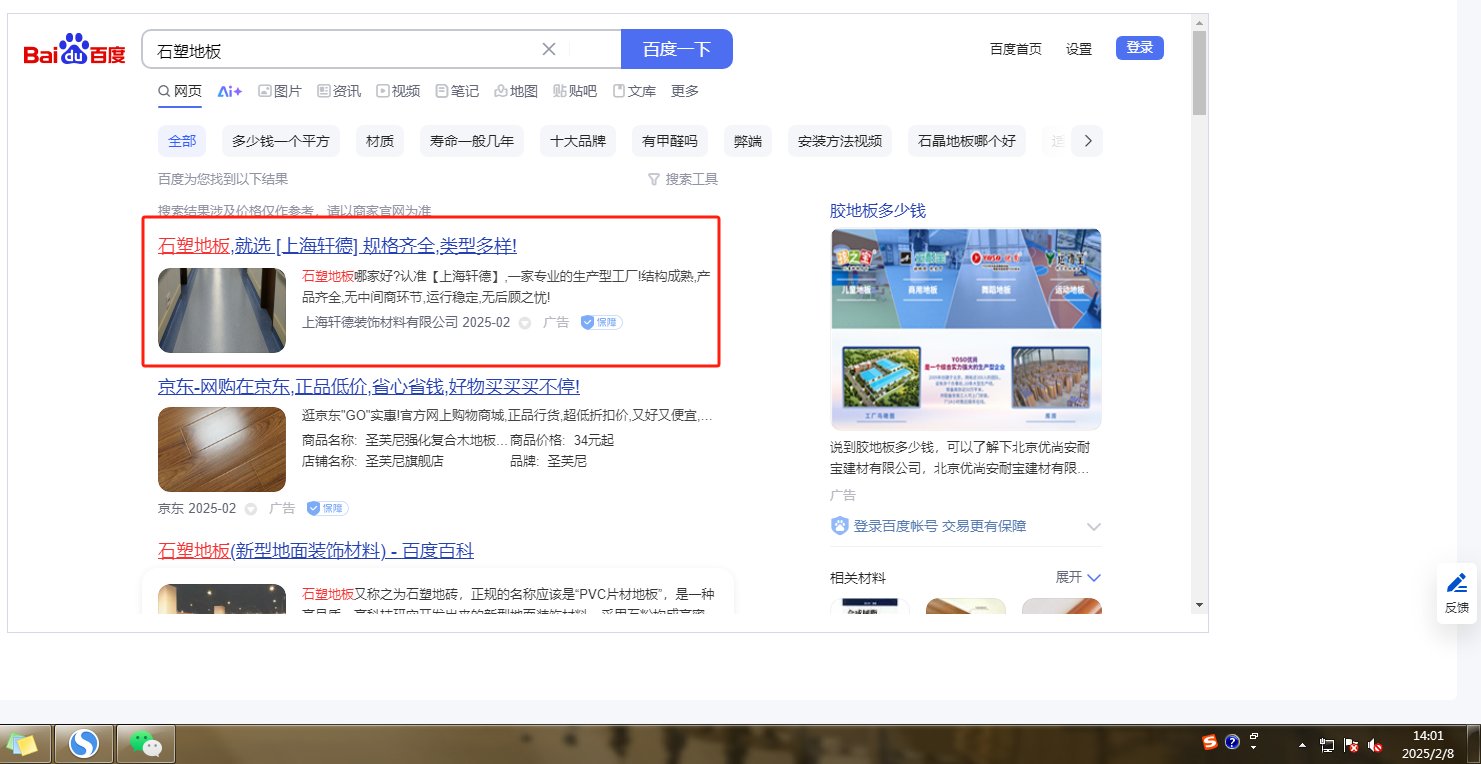Open the Sticky Notes taskbar icon
This screenshot has width=1481, height=764.
[x=23, y=744]
